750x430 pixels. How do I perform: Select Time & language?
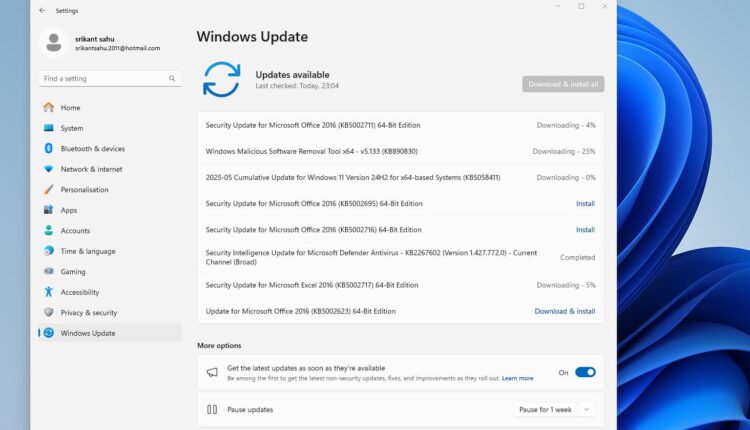[x=110, y=251]
